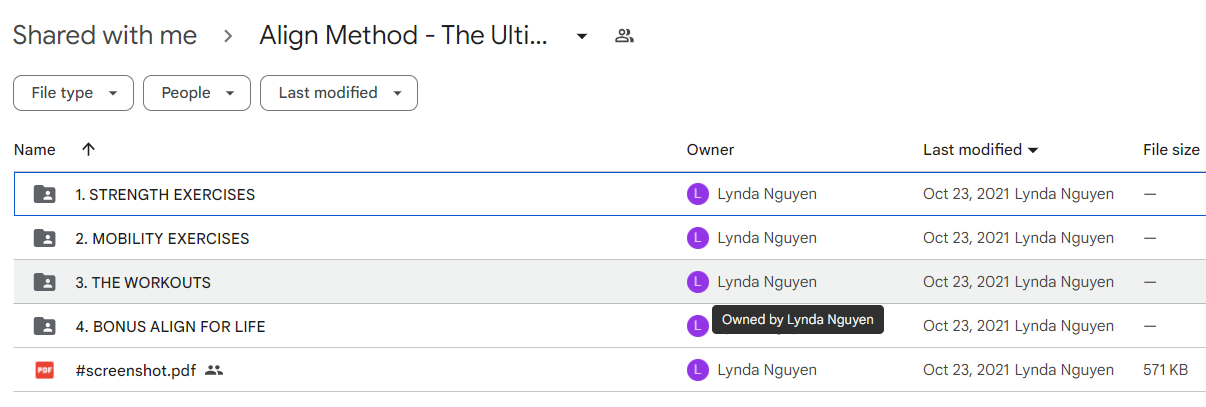This screenshot has height=407, width=1206.
Task: Open the Last modified filter dropdown
Action: (339, 93)
